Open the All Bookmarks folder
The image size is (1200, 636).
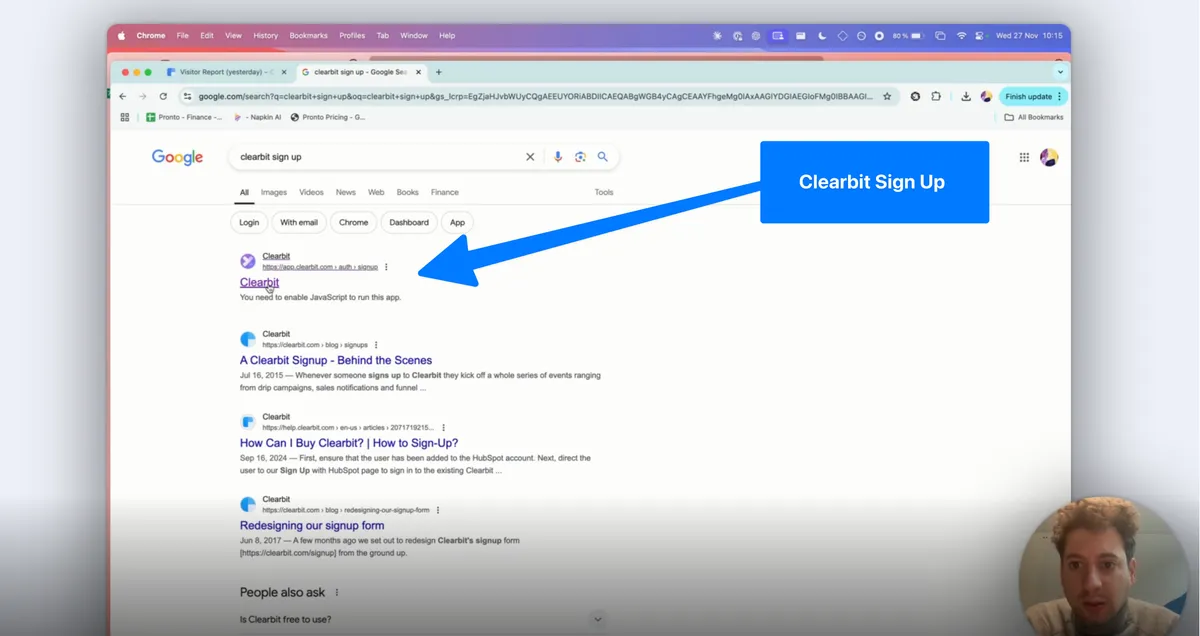tap(1034, 117)
